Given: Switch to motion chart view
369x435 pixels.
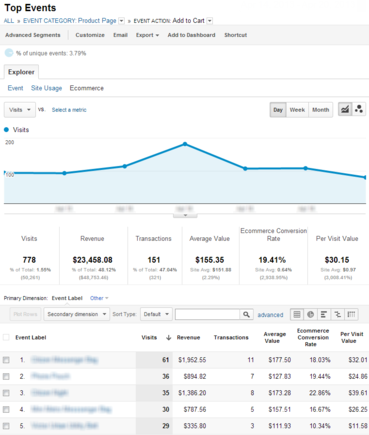Looking at the screenshot, I should (x=359, y=109).
